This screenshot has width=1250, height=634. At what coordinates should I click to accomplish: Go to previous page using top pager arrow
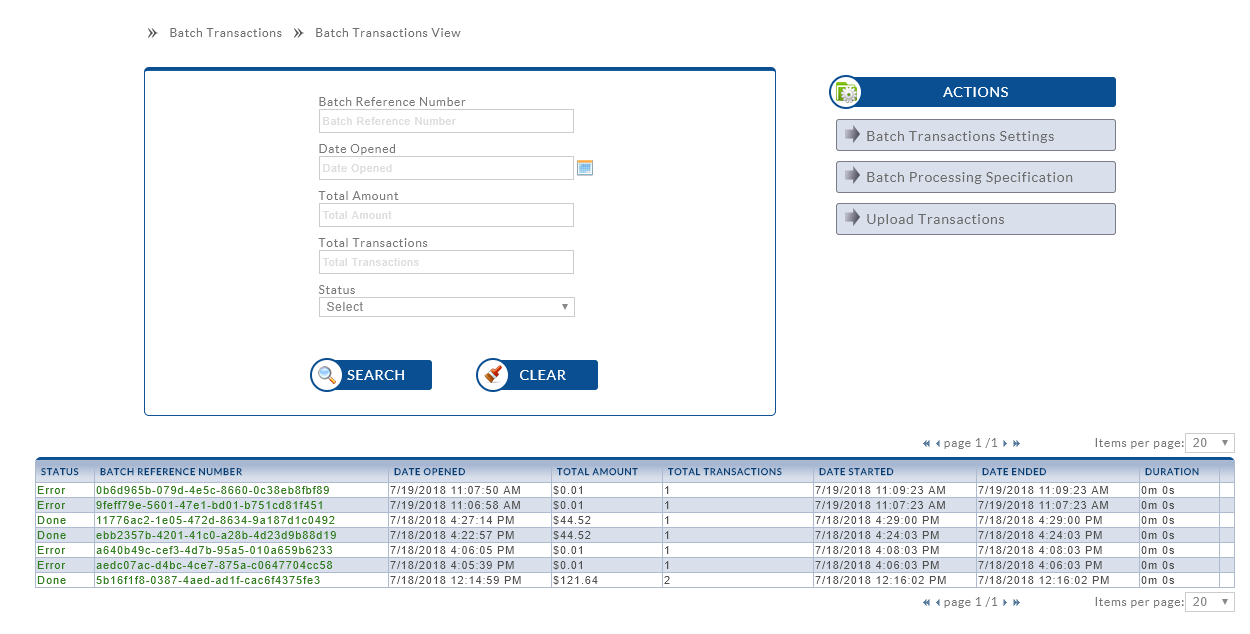938,443
